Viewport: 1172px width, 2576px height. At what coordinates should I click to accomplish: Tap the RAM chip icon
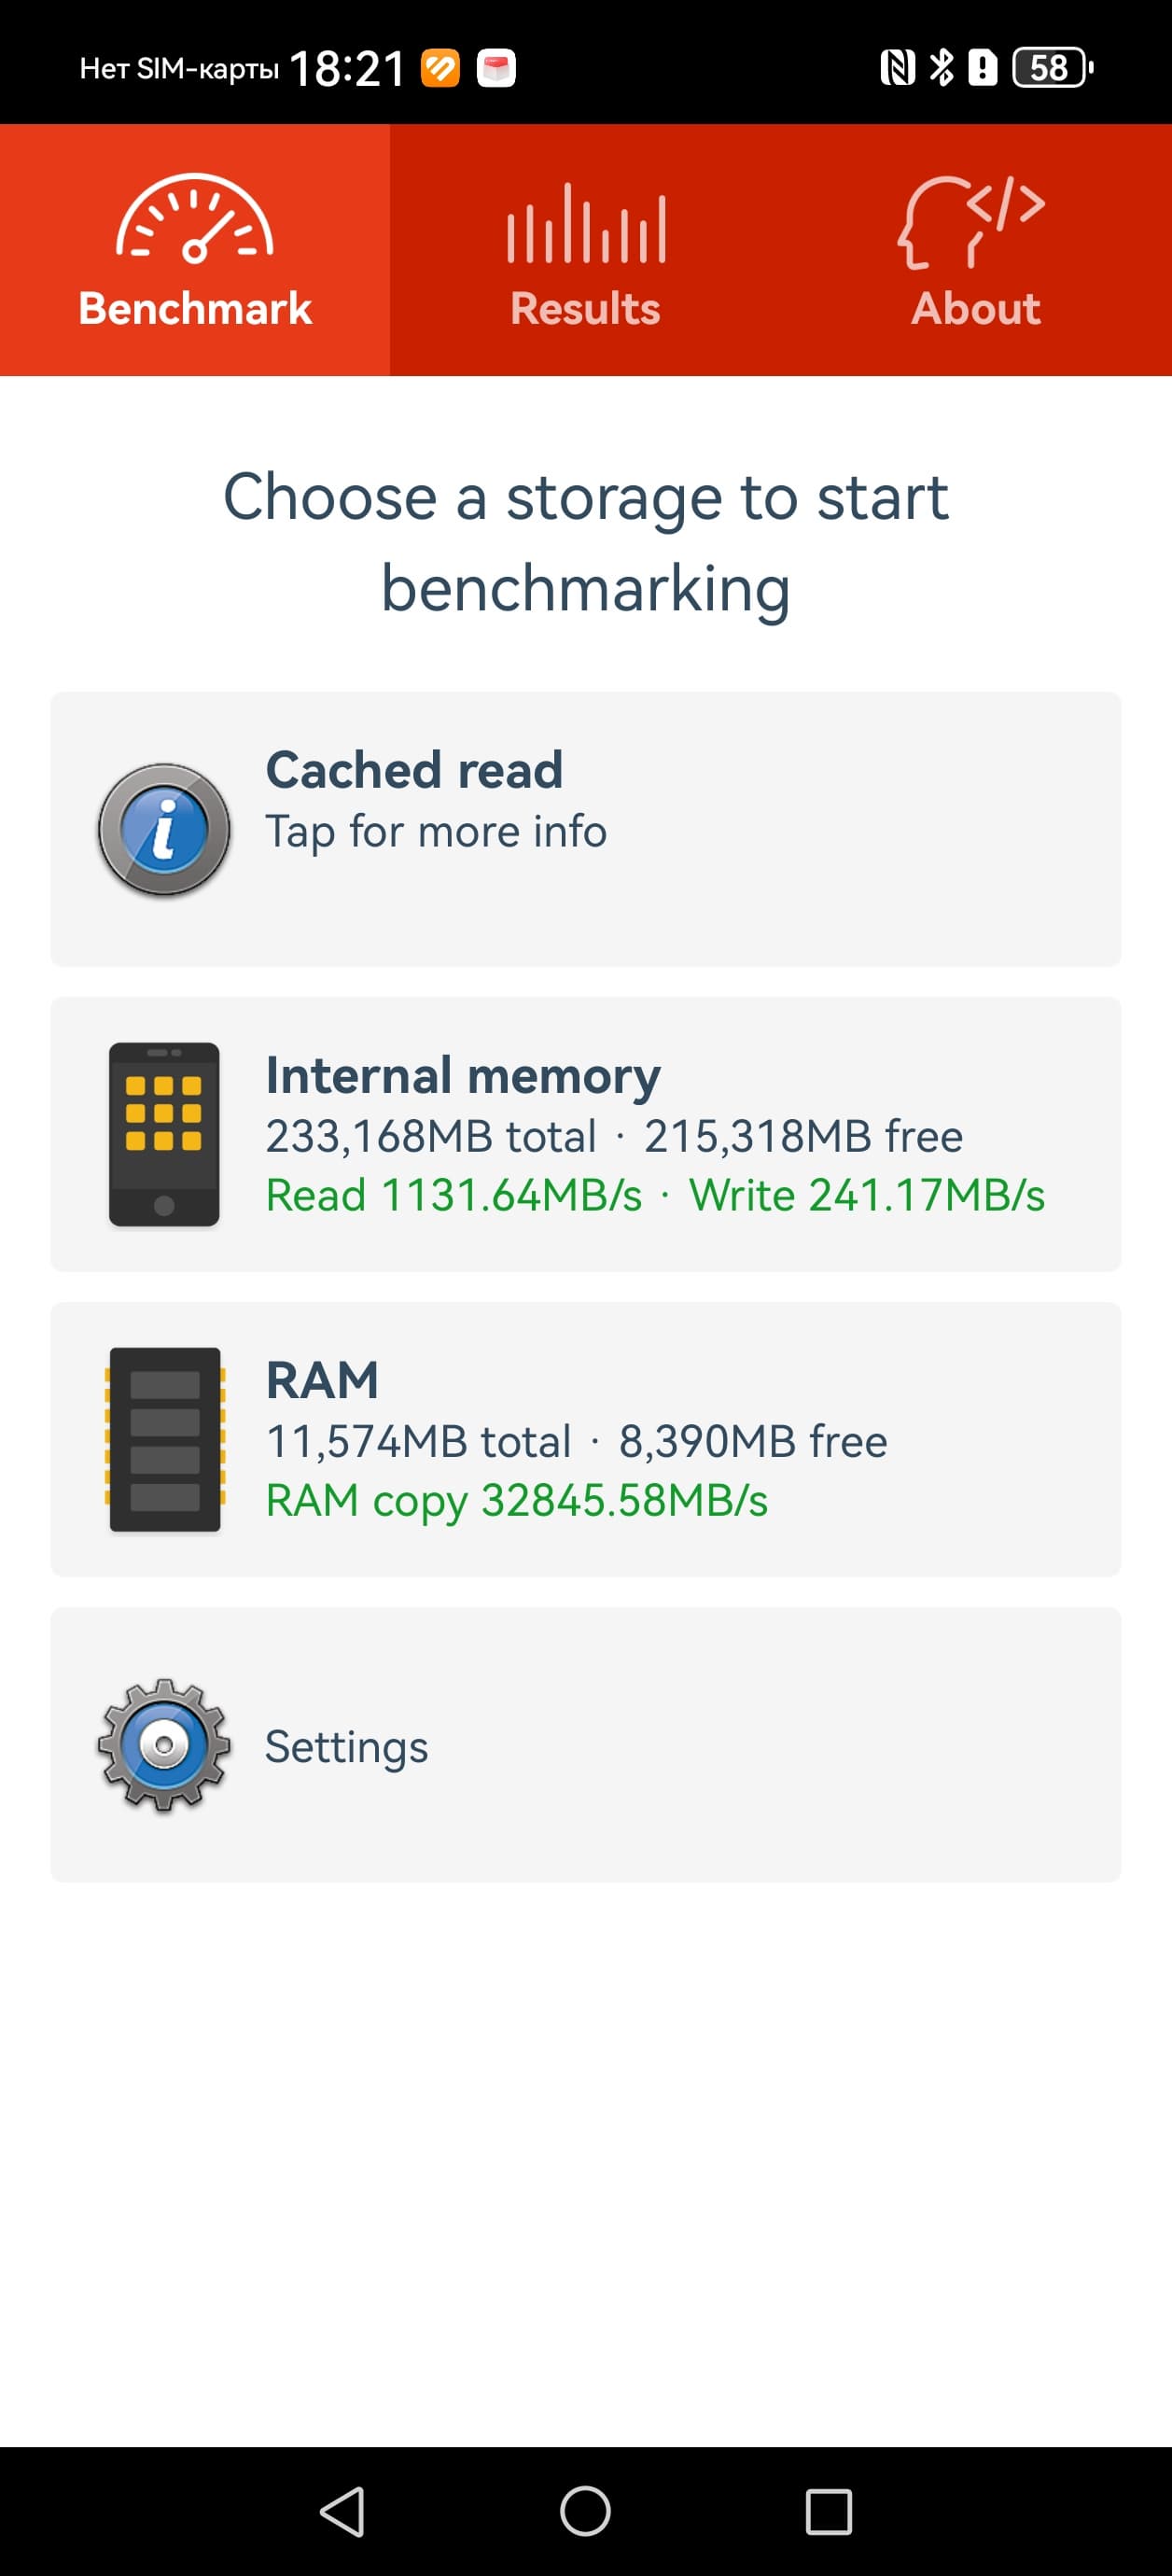pyautogui.click(x=164, y=1439)
